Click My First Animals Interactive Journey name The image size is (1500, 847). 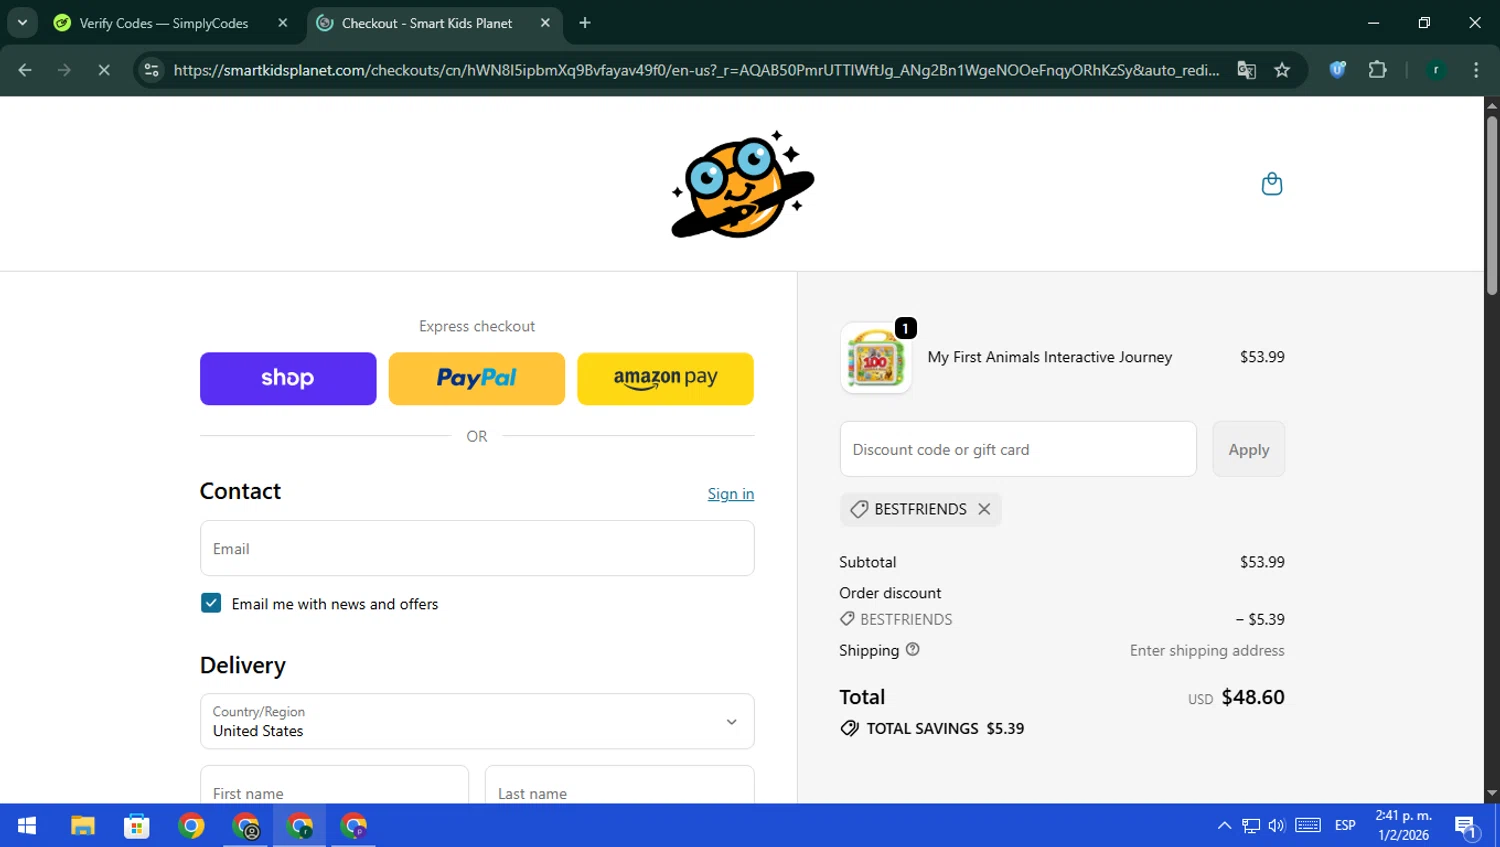click(1050, 357)
